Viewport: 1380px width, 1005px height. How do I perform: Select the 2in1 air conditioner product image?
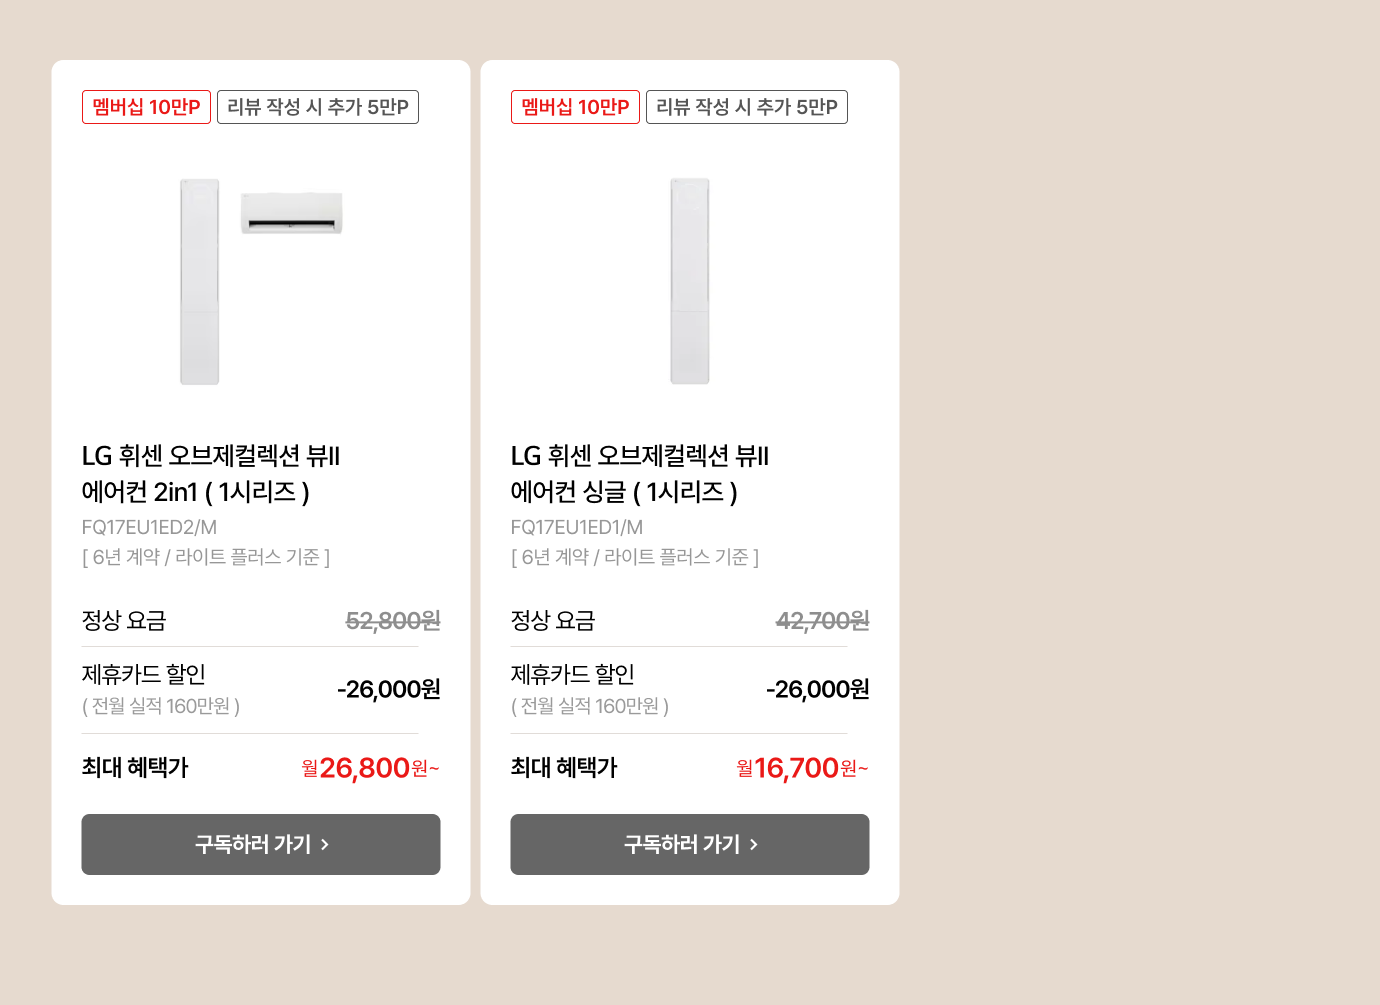(261, 281)
